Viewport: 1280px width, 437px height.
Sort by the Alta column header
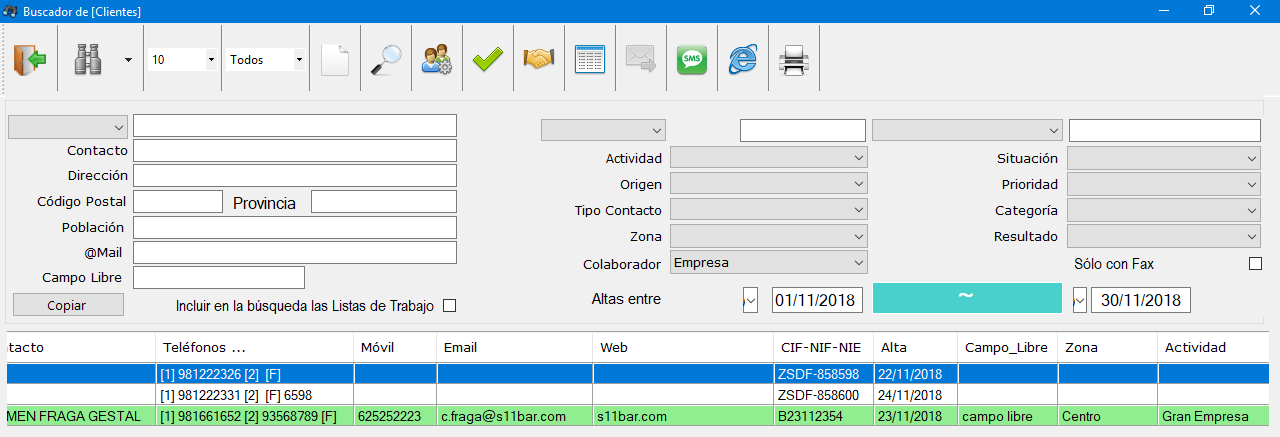point(914,347)
